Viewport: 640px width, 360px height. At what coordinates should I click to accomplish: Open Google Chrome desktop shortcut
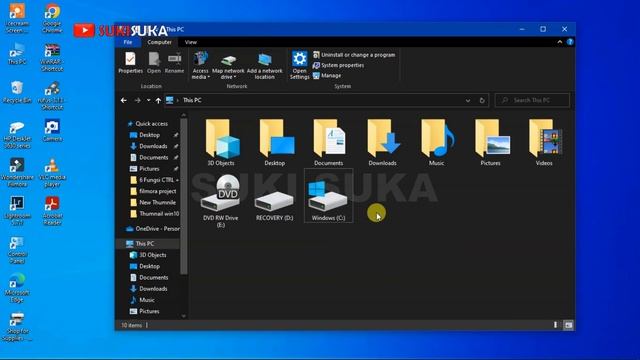click(x=52, y=19)
